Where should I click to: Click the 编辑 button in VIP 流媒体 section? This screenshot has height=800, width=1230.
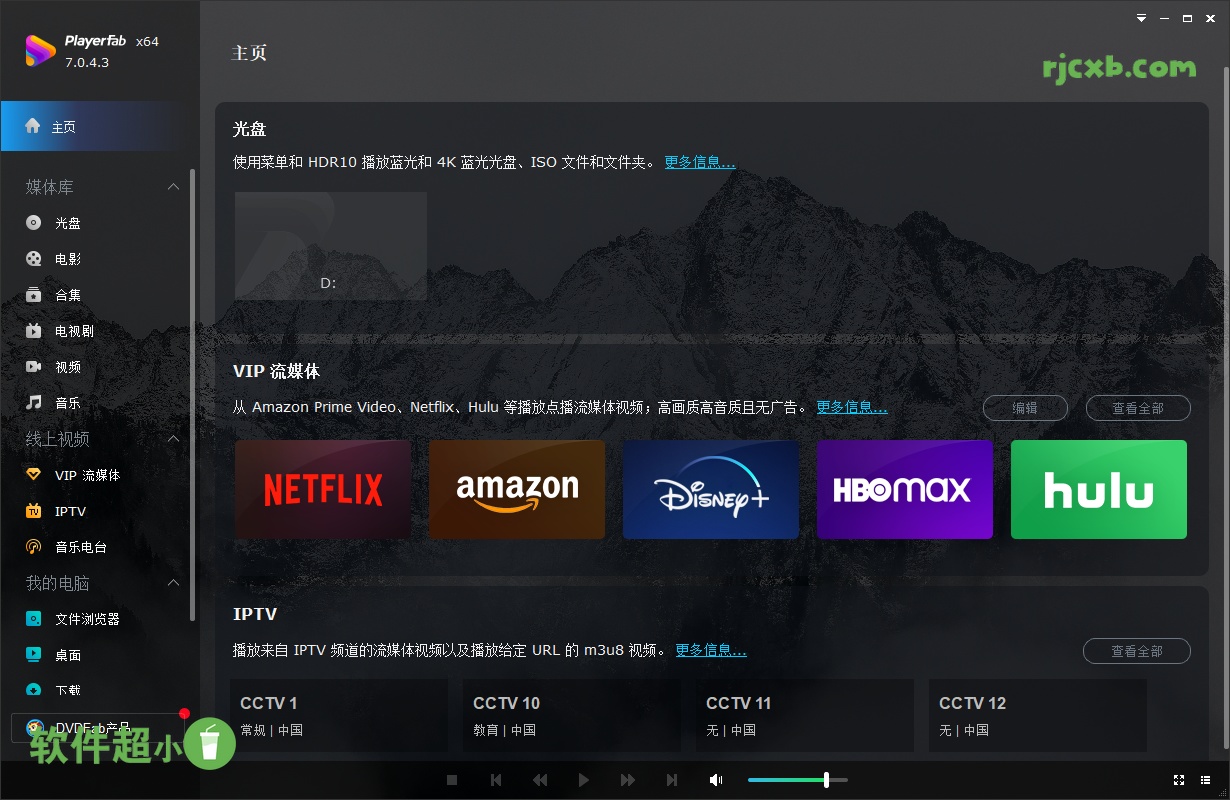click(x=1025, y=408)
